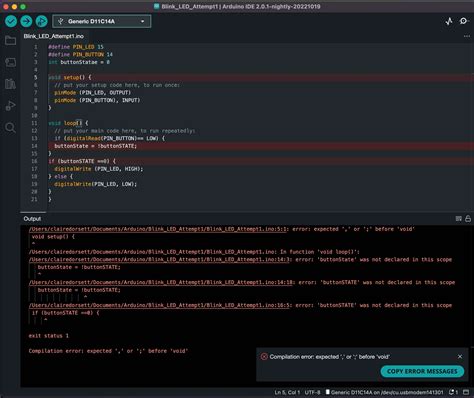Open the Search panel in sidebar
474x398 pixels.
[10, 127]
